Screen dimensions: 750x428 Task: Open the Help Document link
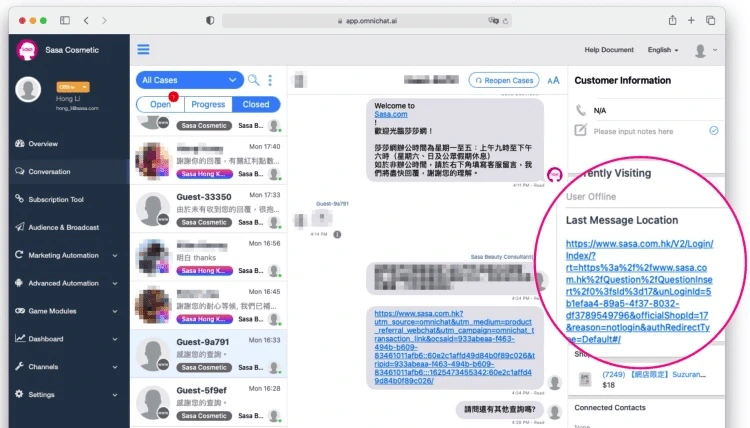coord(609,50)
